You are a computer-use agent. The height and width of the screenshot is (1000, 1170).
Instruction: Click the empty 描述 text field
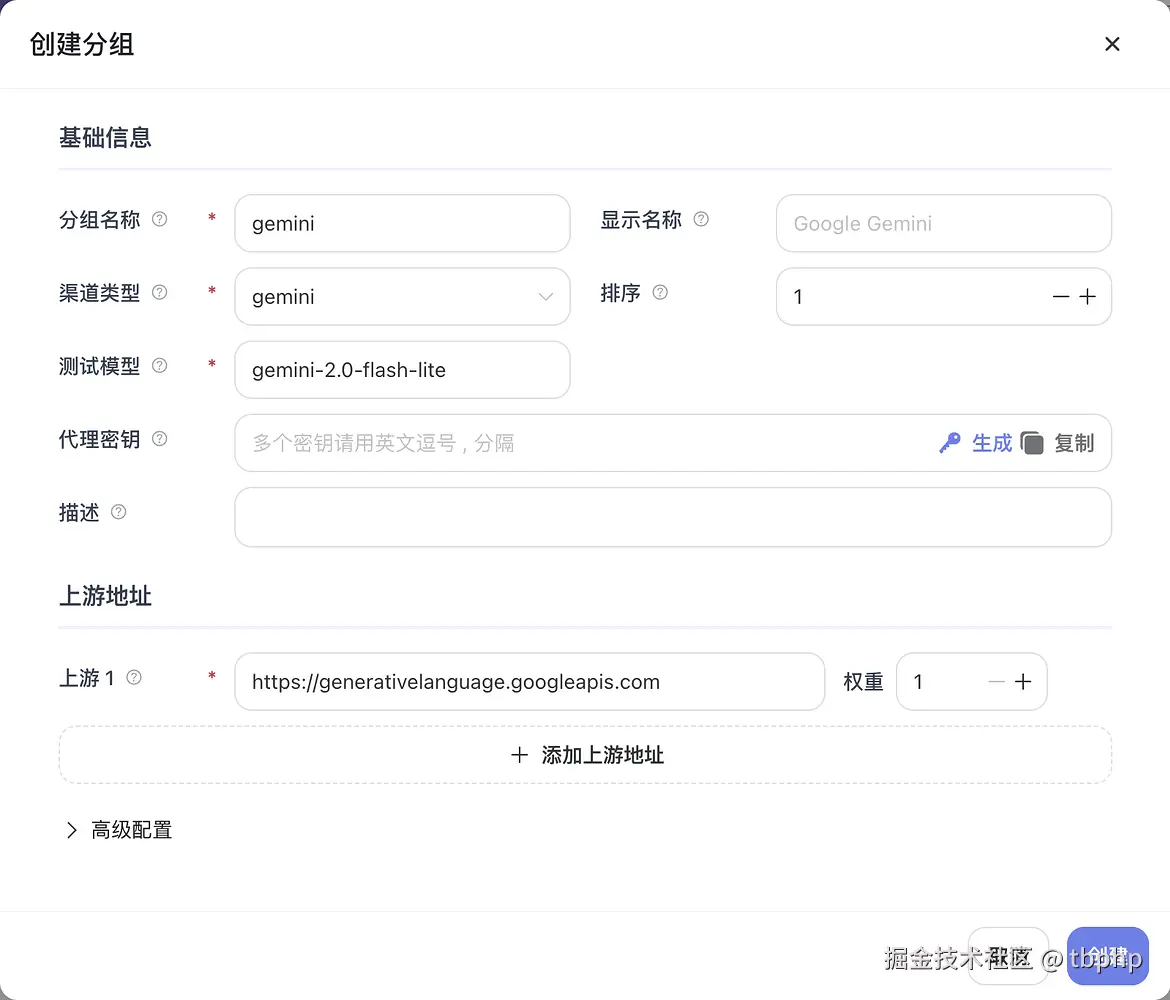[x=672, y=517]
